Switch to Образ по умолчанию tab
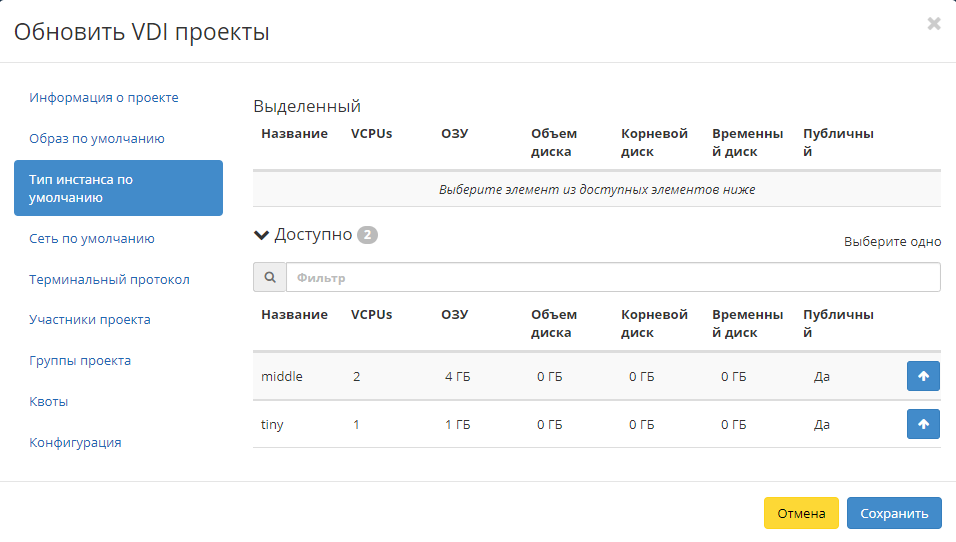Viewport: 956px width, 542px height. pyautogui.click(x=97, y=139)
